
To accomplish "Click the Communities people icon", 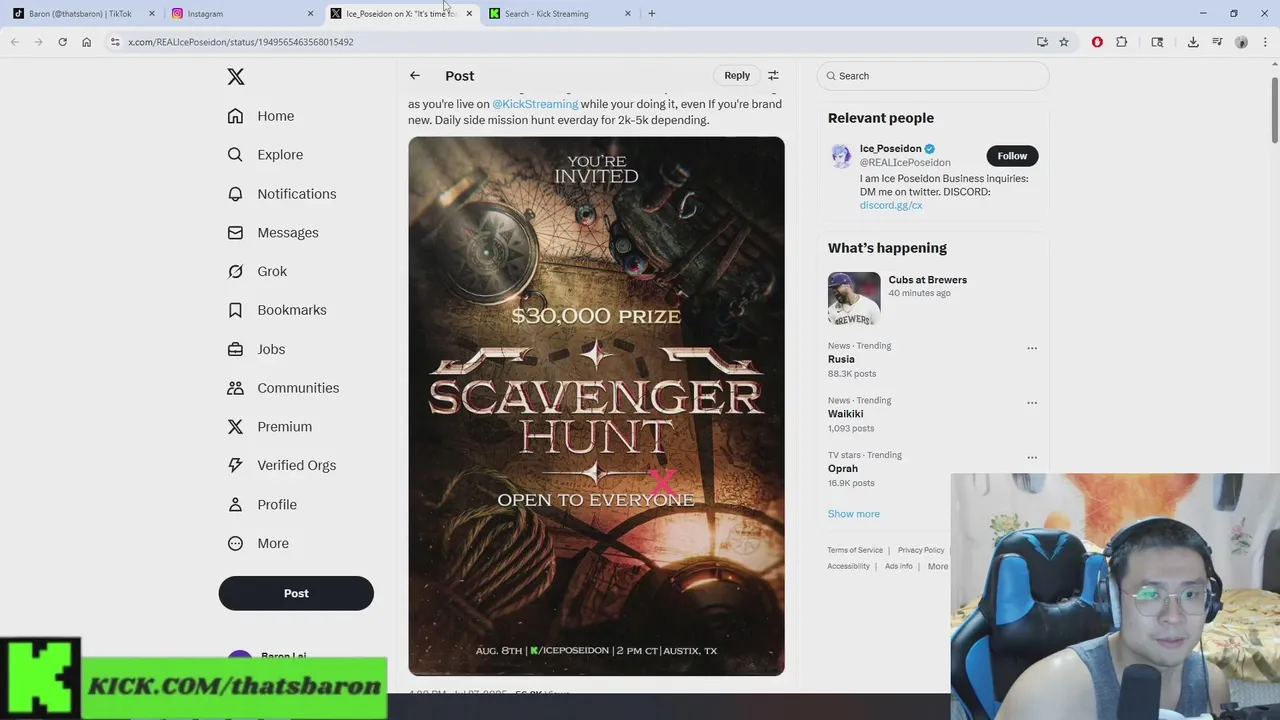I will 235,388.
